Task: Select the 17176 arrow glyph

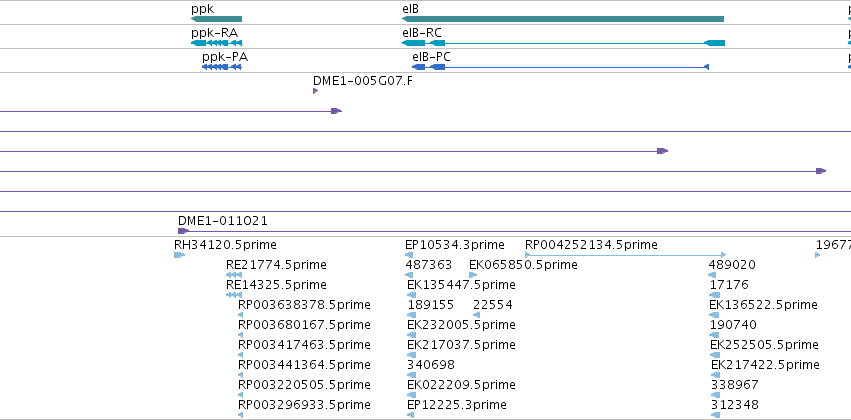Action: click(715, 295)
